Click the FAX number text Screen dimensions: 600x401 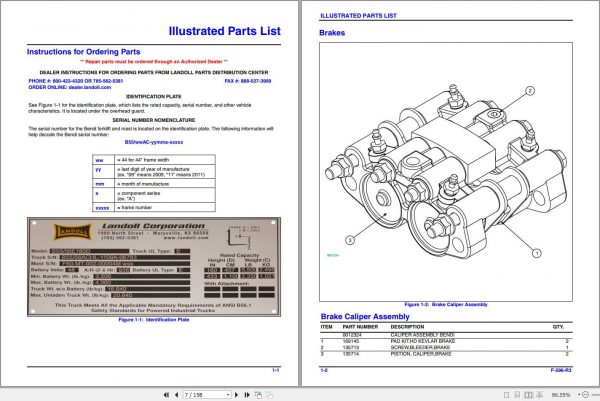tap(248, 81)
